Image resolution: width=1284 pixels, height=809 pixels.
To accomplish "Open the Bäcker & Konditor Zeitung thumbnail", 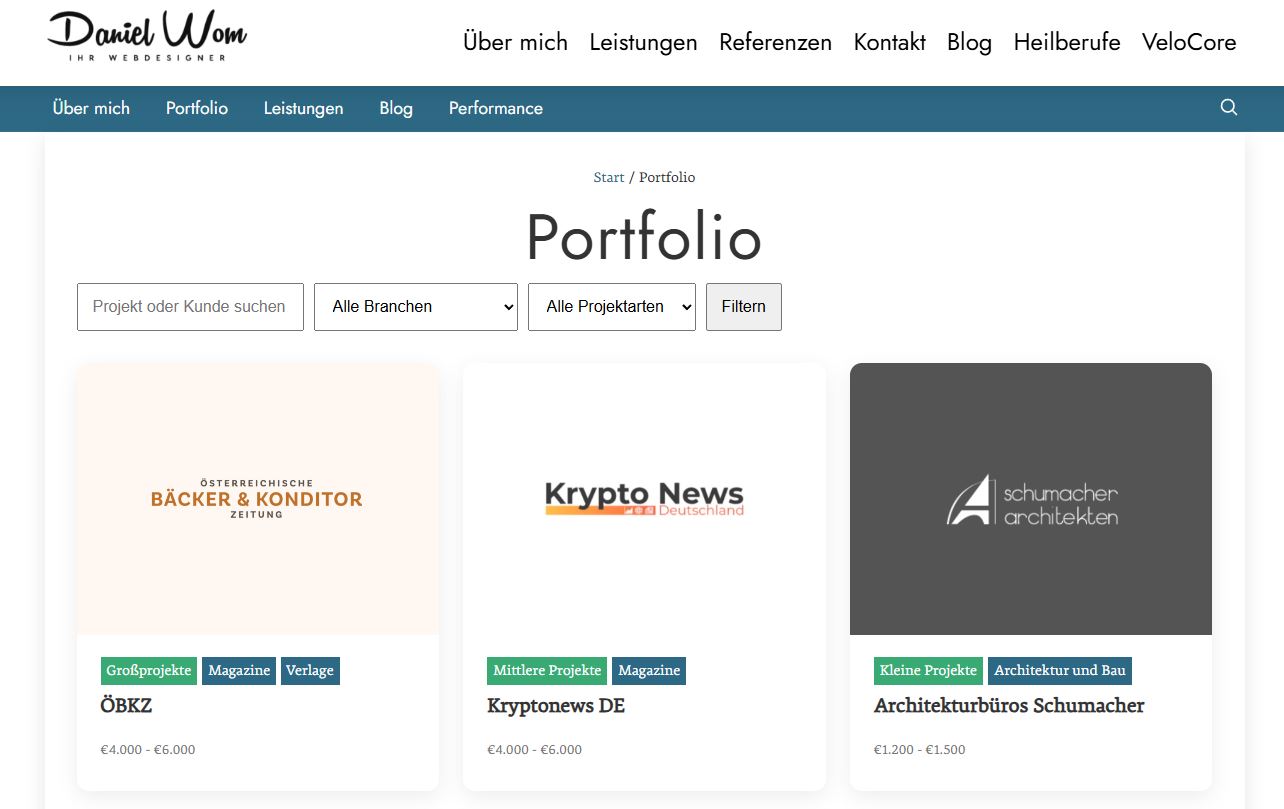I will click(x=257, y=498).
